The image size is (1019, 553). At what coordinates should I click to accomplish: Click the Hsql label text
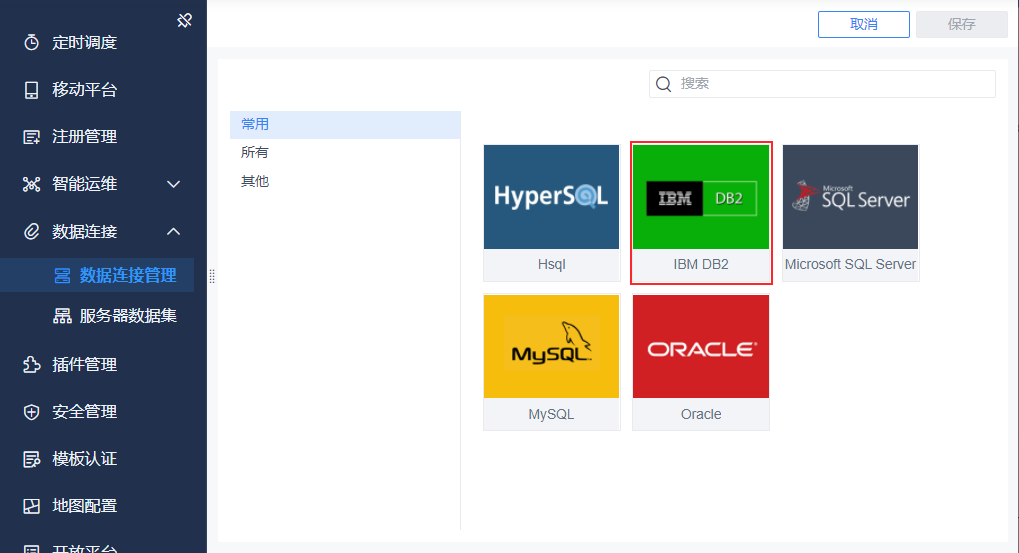(x=551, y=264)
